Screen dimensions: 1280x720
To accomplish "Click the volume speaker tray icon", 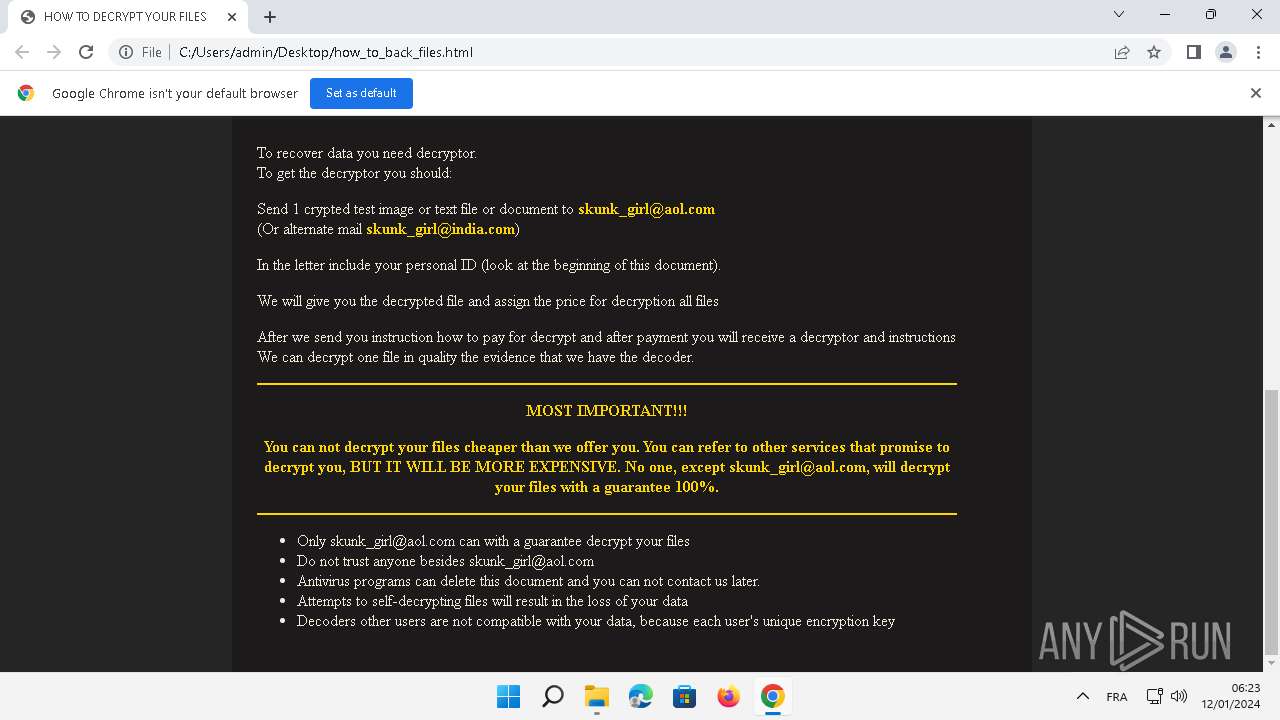I will (1178, 696).
